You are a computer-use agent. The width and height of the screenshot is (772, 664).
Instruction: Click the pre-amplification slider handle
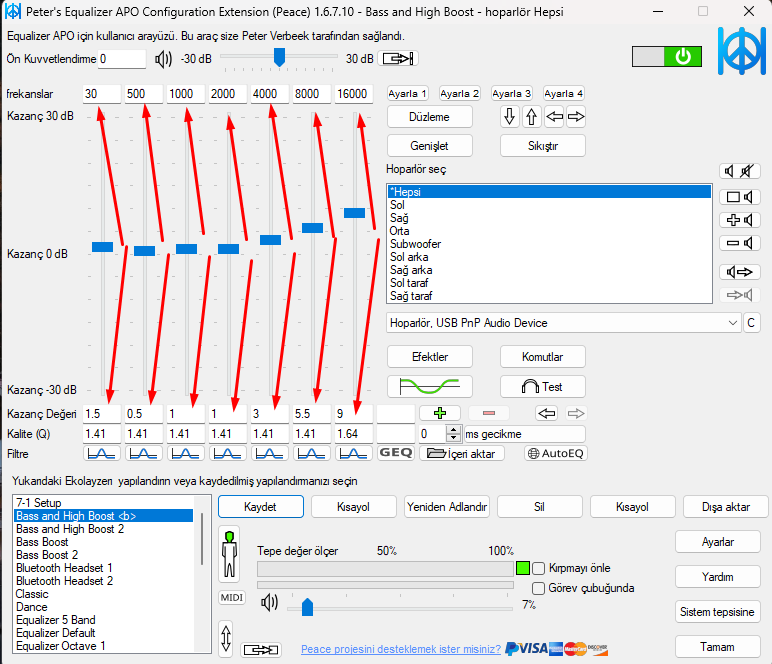pos(279,57)
